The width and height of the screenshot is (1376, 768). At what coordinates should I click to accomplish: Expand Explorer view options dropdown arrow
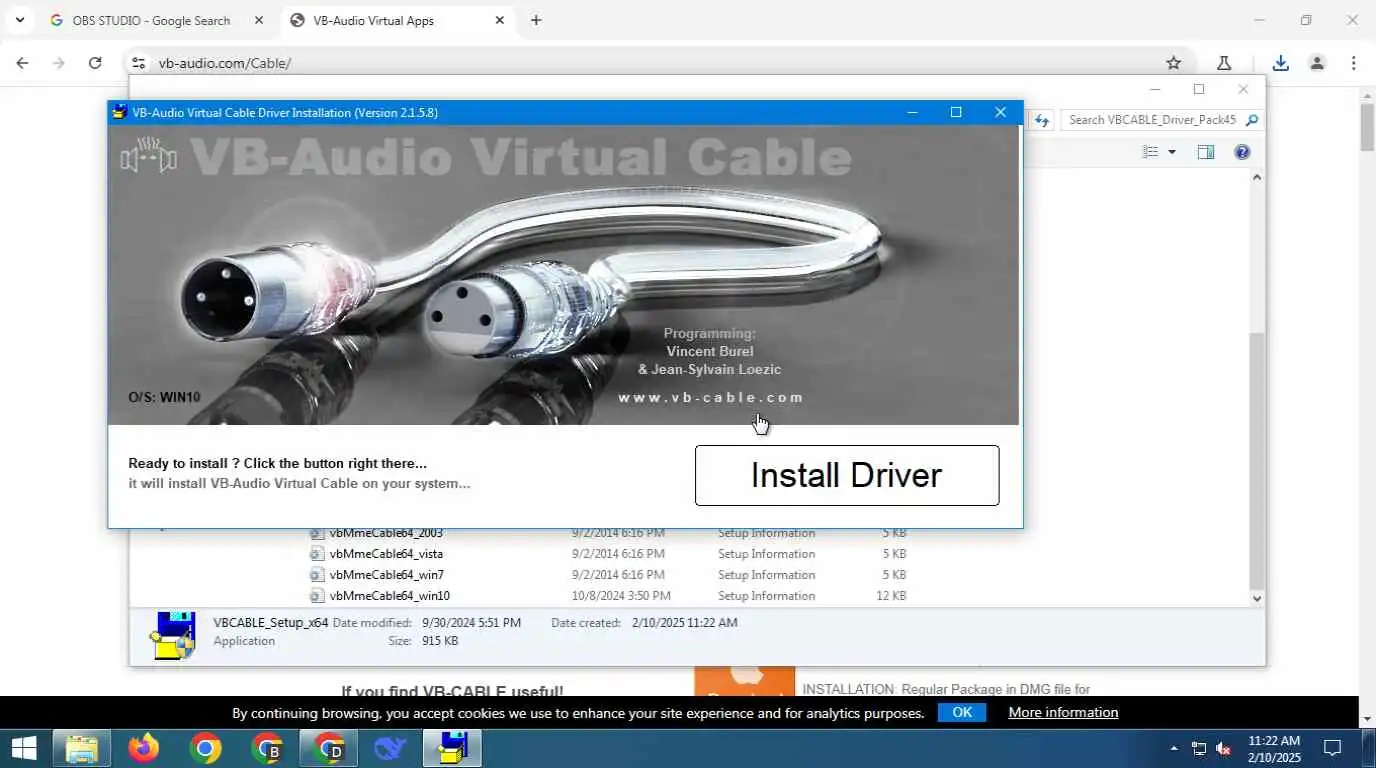point(1172,152)
